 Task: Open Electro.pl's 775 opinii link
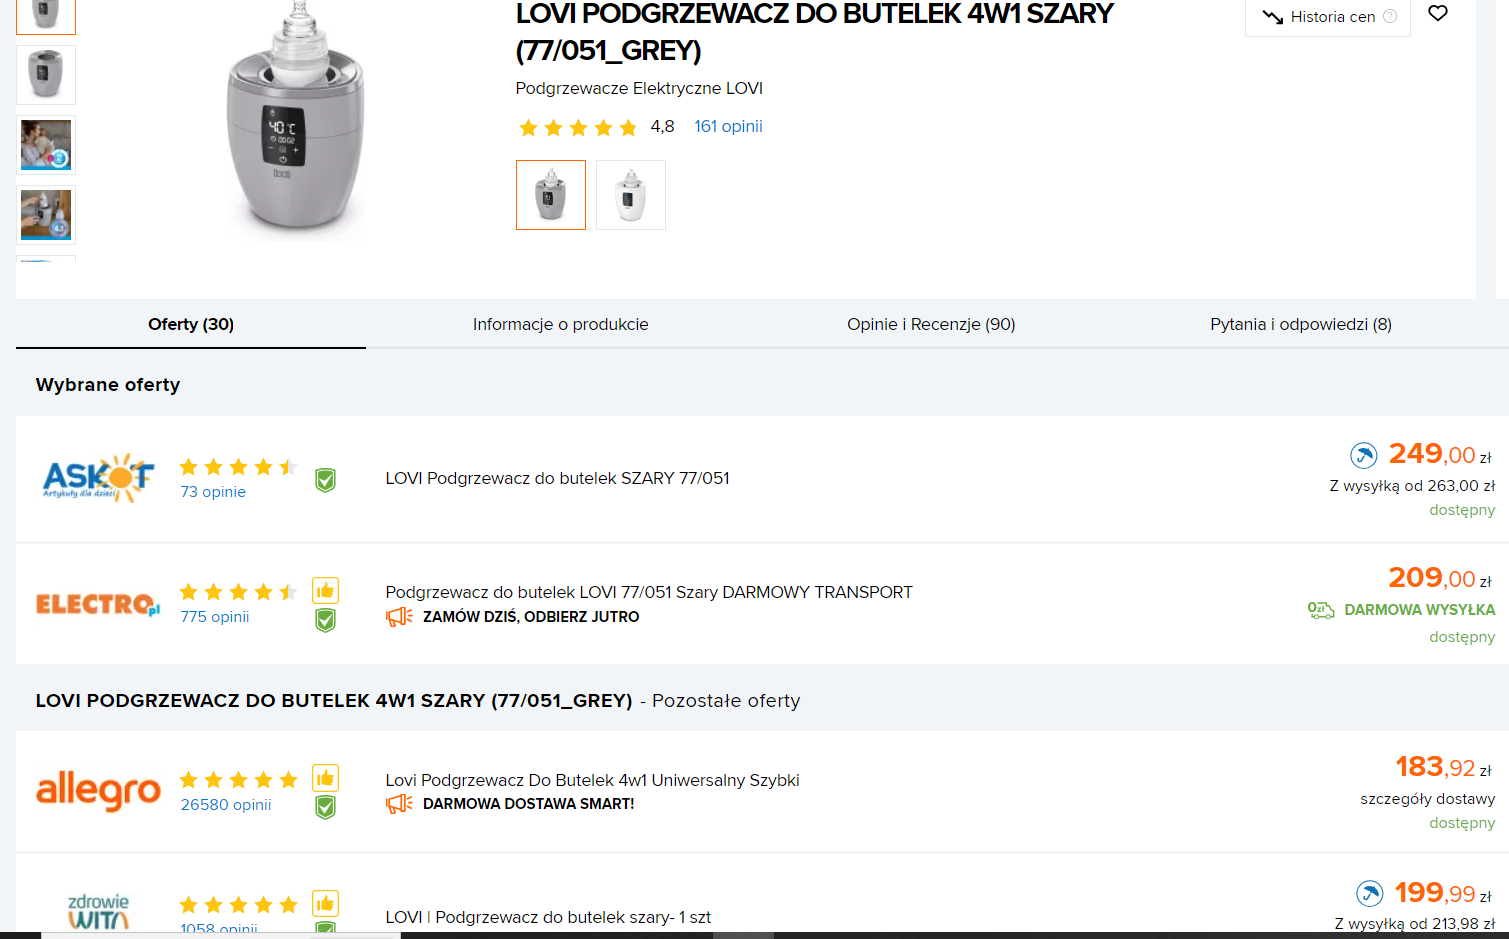(215, 617)
